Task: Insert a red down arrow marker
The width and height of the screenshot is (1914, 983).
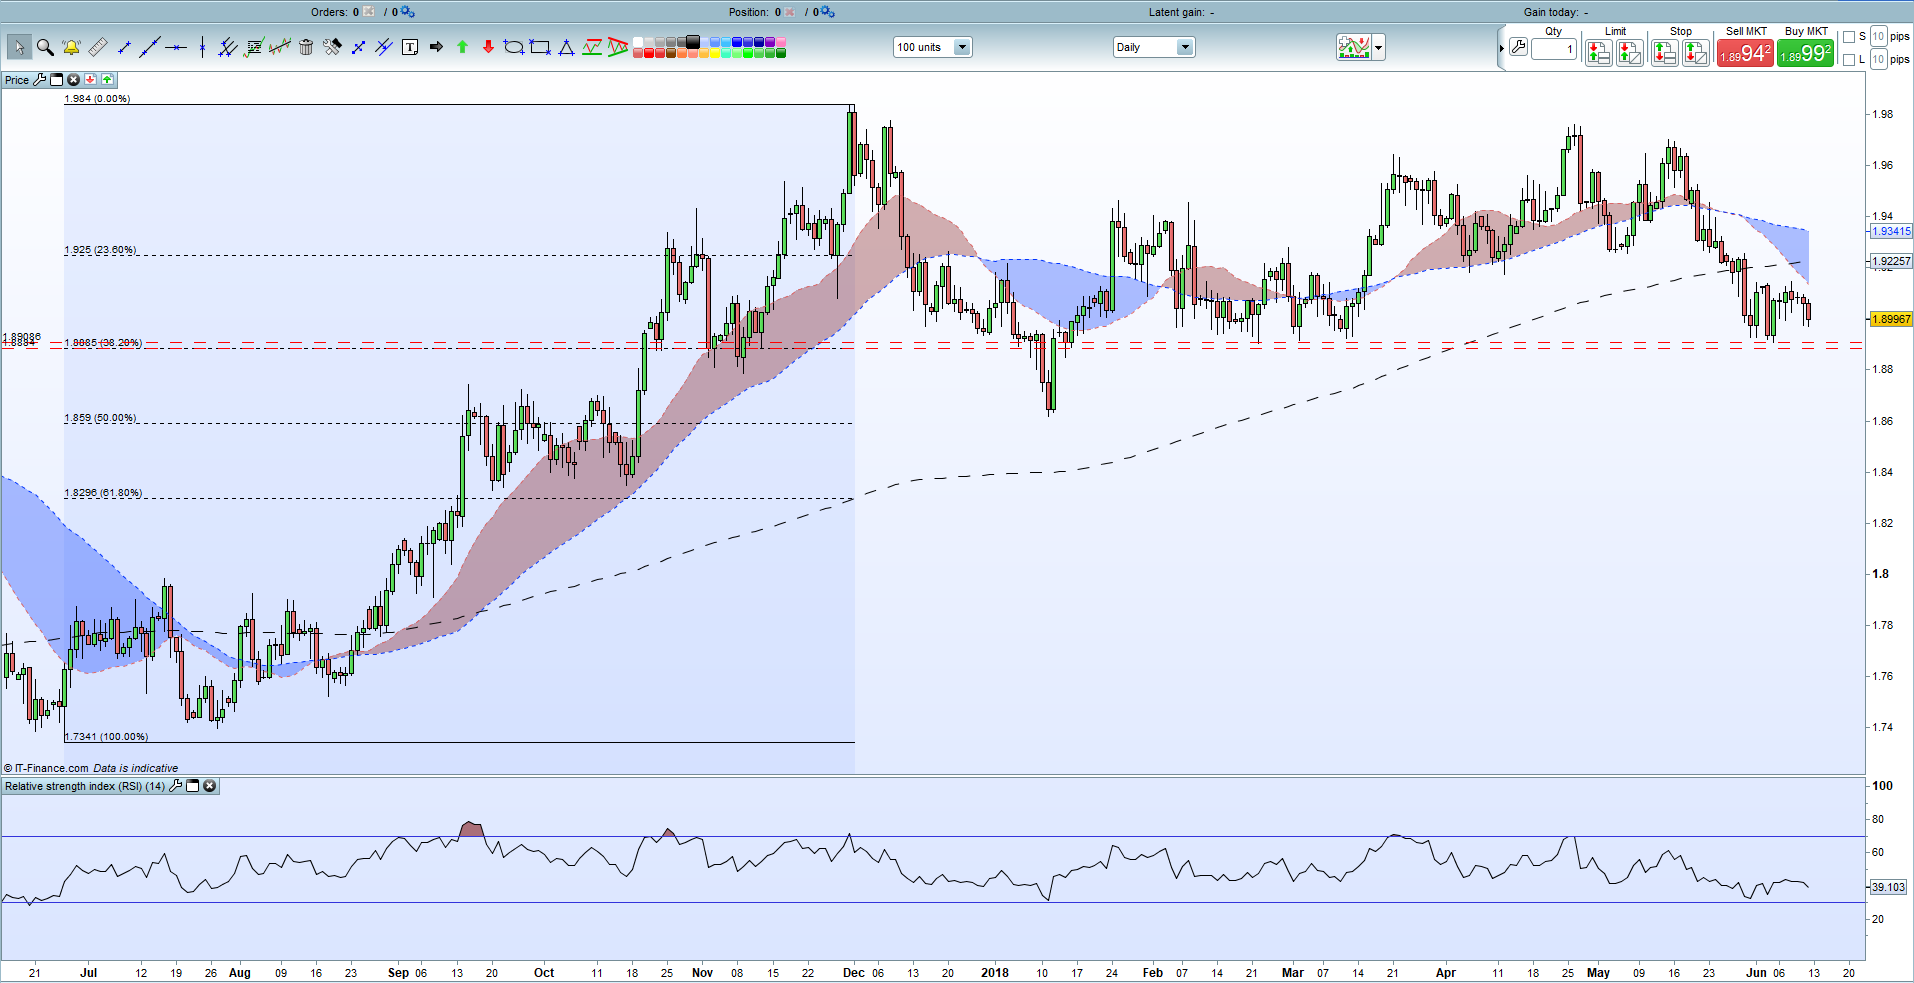Action: (x=488, y=47)
